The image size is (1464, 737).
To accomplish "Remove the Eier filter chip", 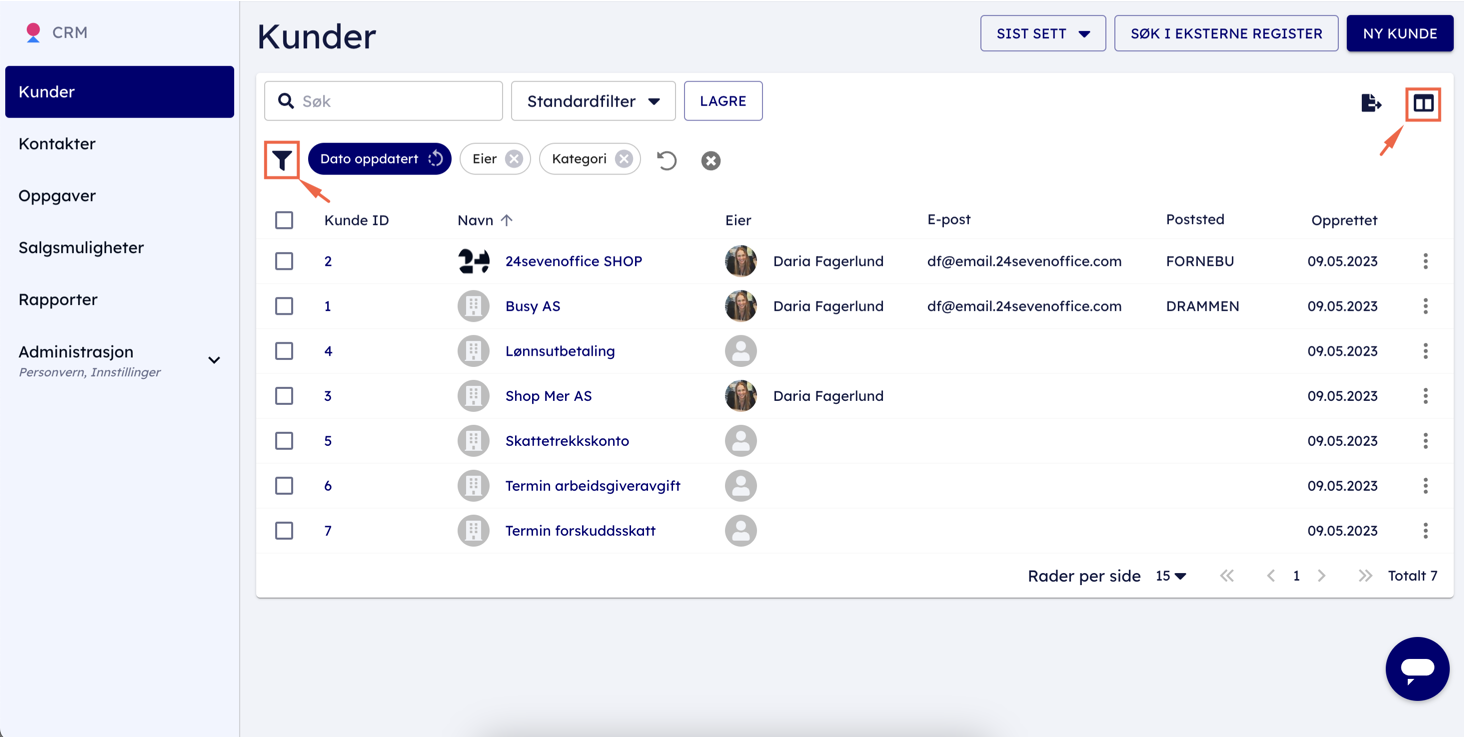I will [514, 159].
